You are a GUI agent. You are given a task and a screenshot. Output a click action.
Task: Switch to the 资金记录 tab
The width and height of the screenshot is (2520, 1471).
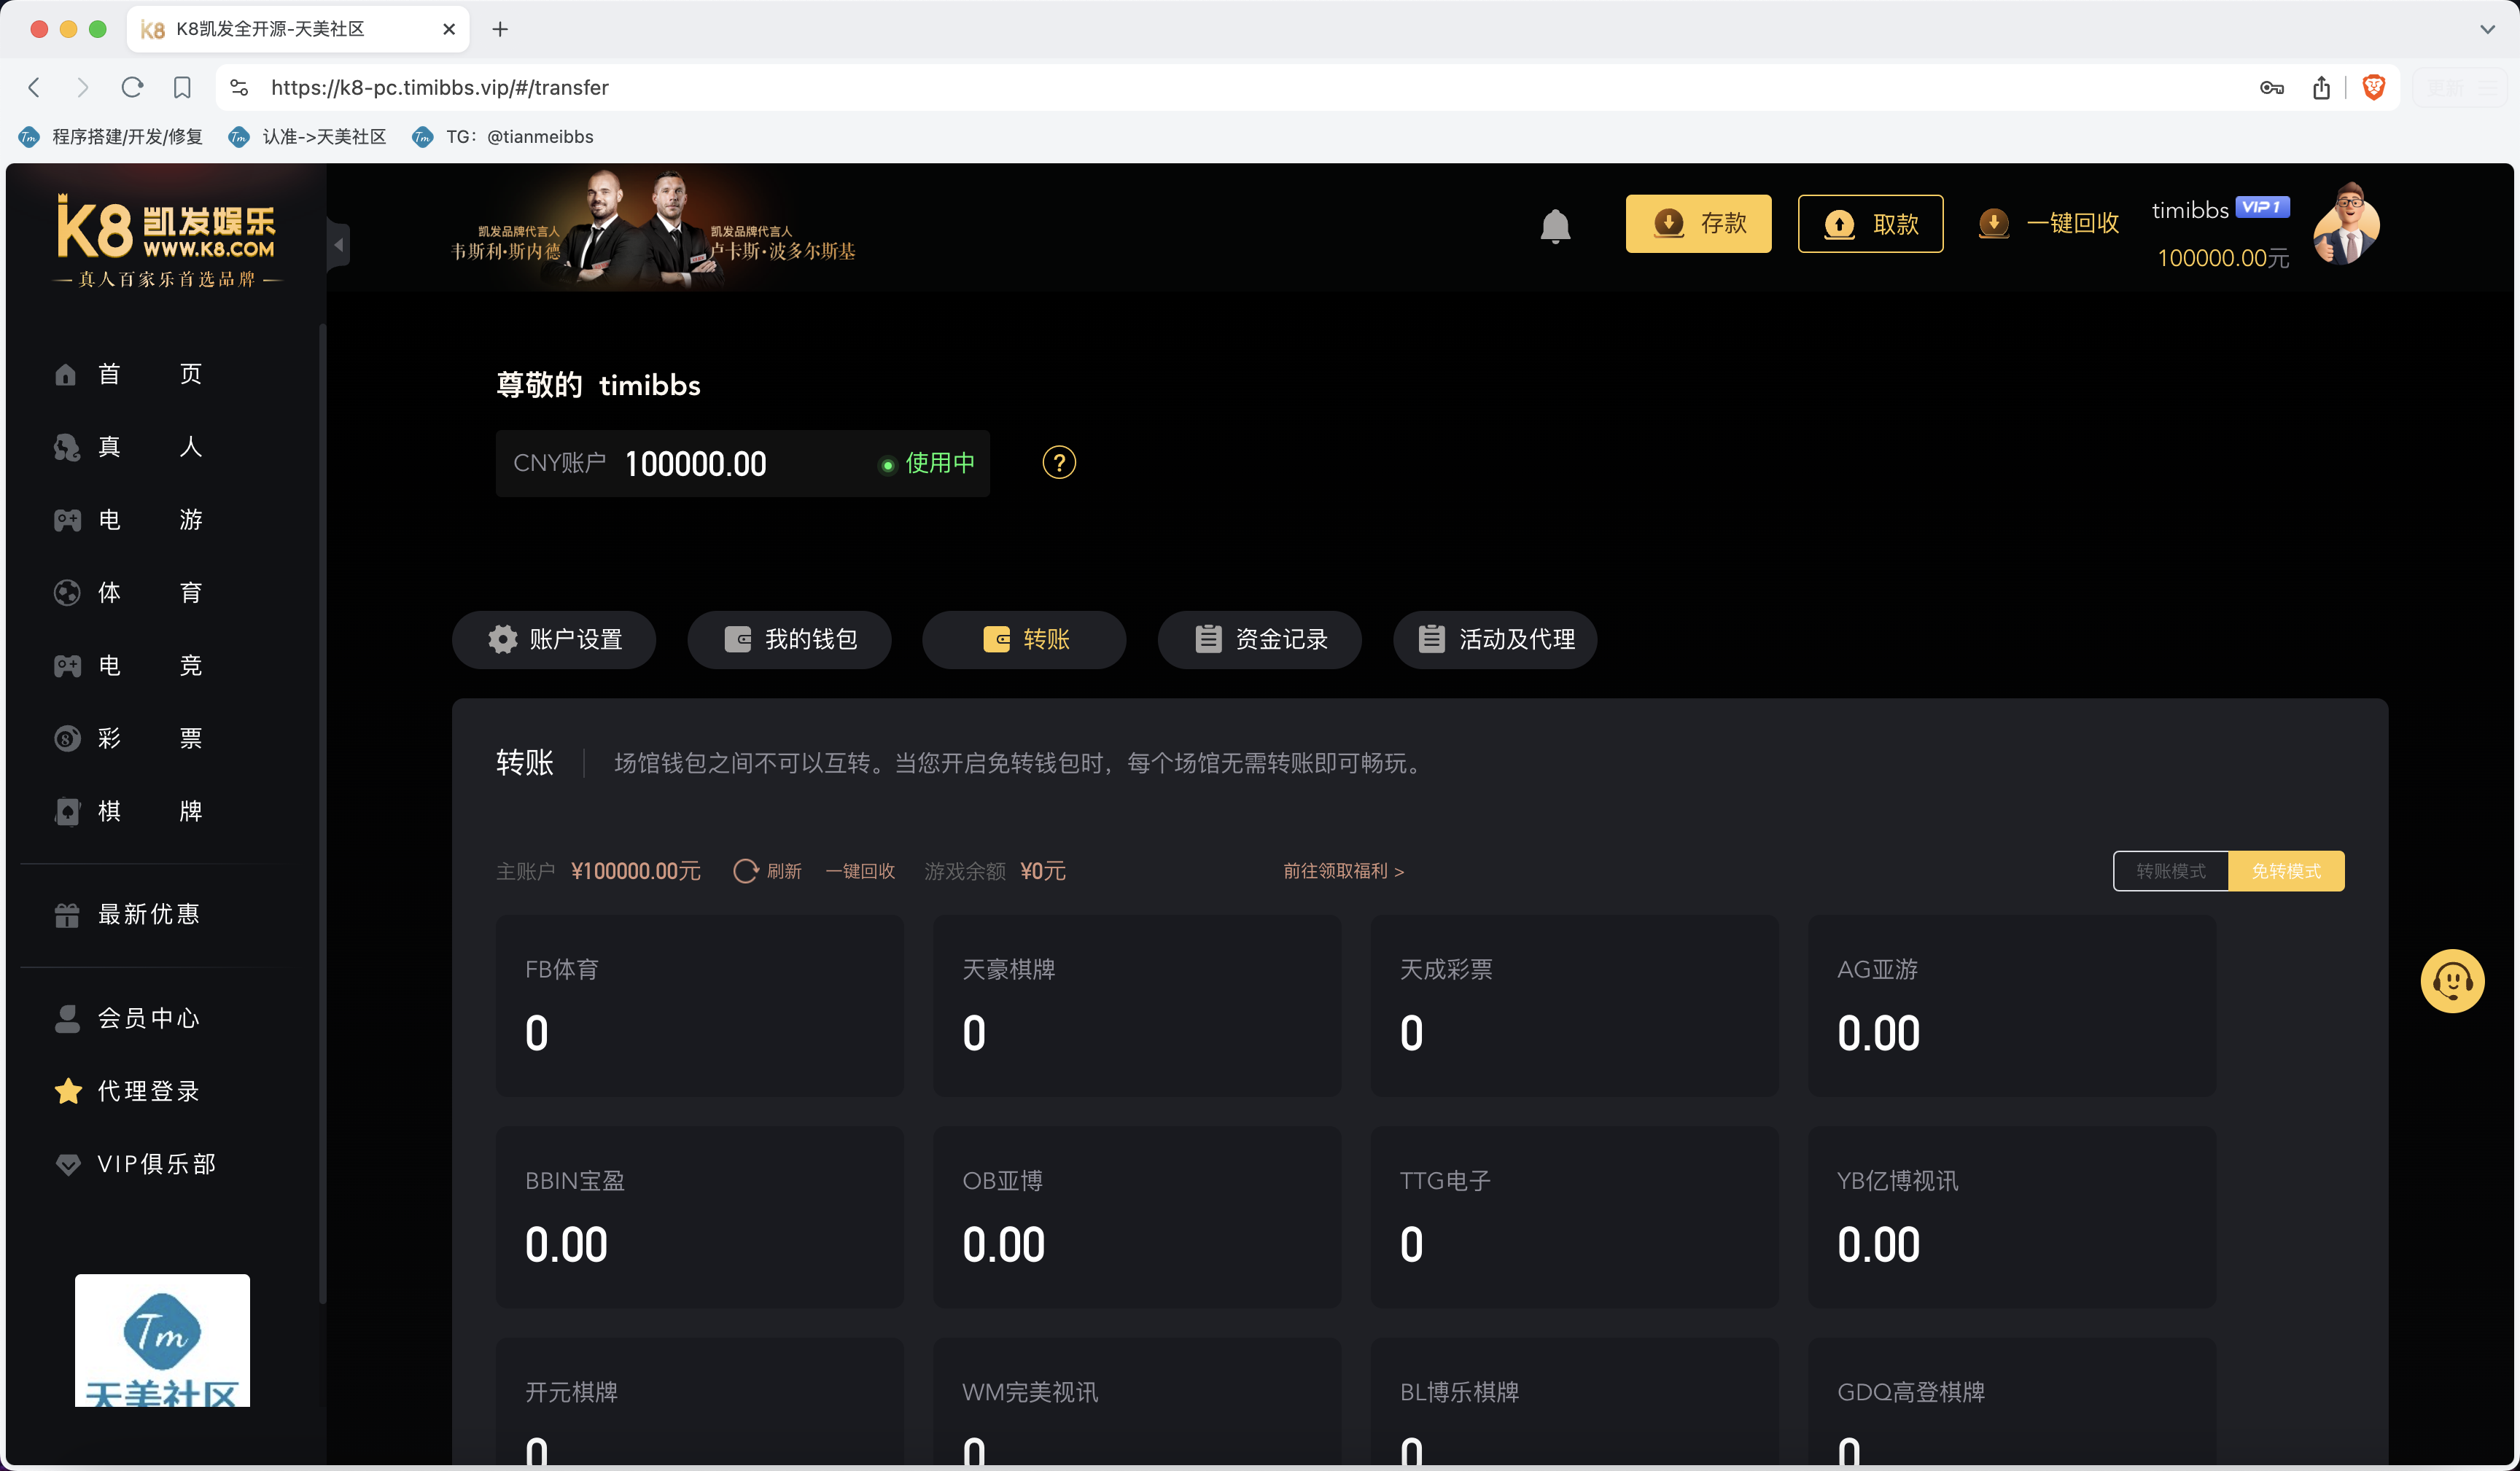coord(1260,639)
